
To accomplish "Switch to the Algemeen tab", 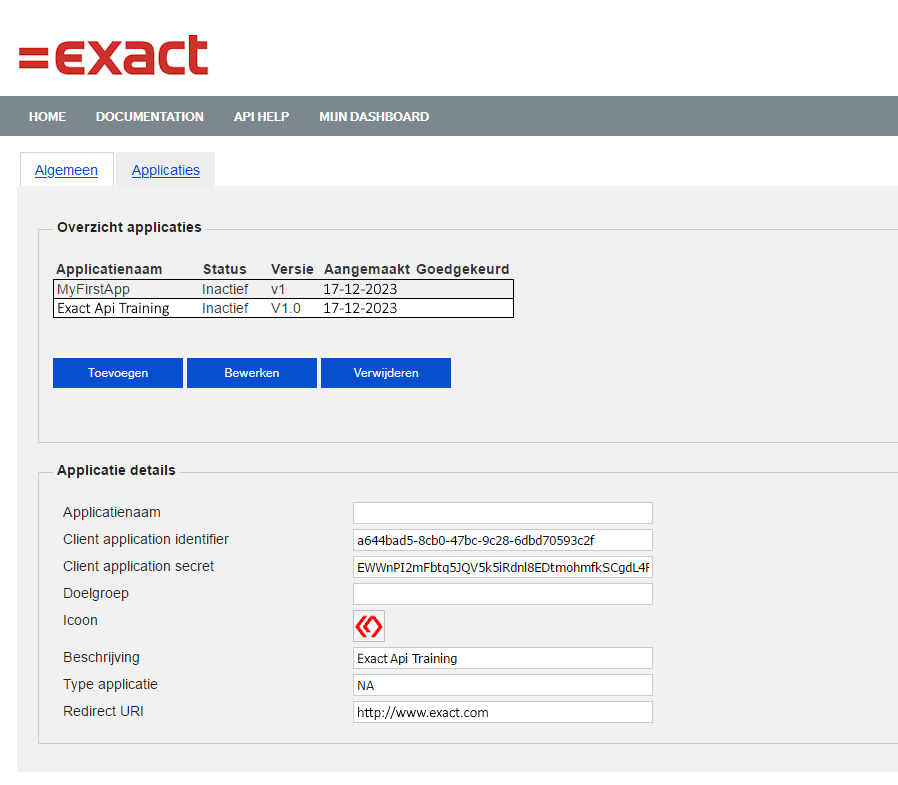I will tap(66, 170).
